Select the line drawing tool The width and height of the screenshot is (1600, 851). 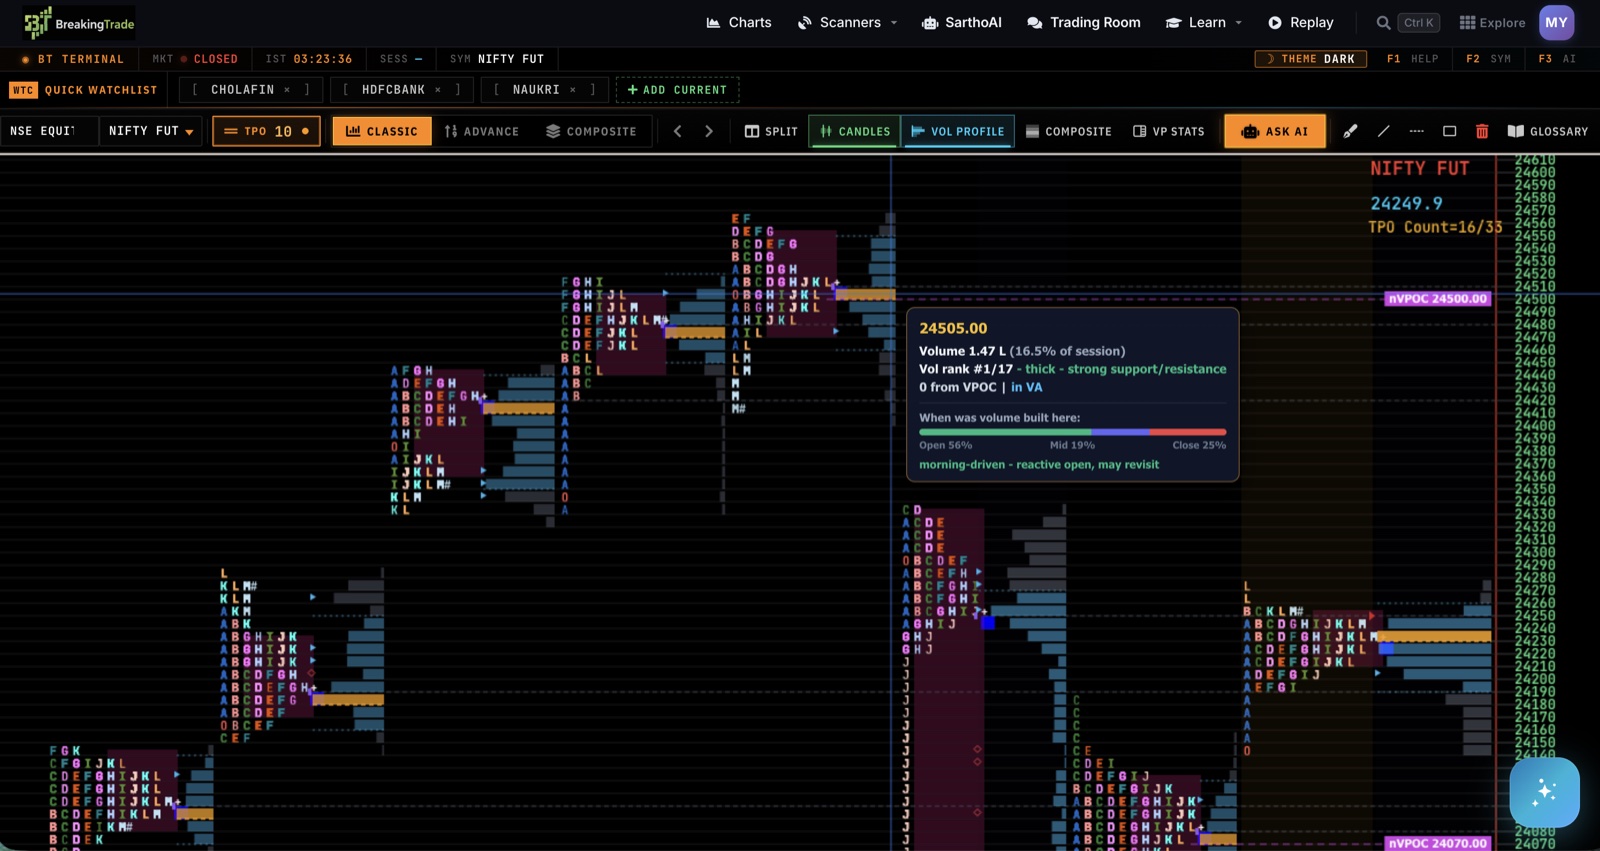[x=1384, y=131]
